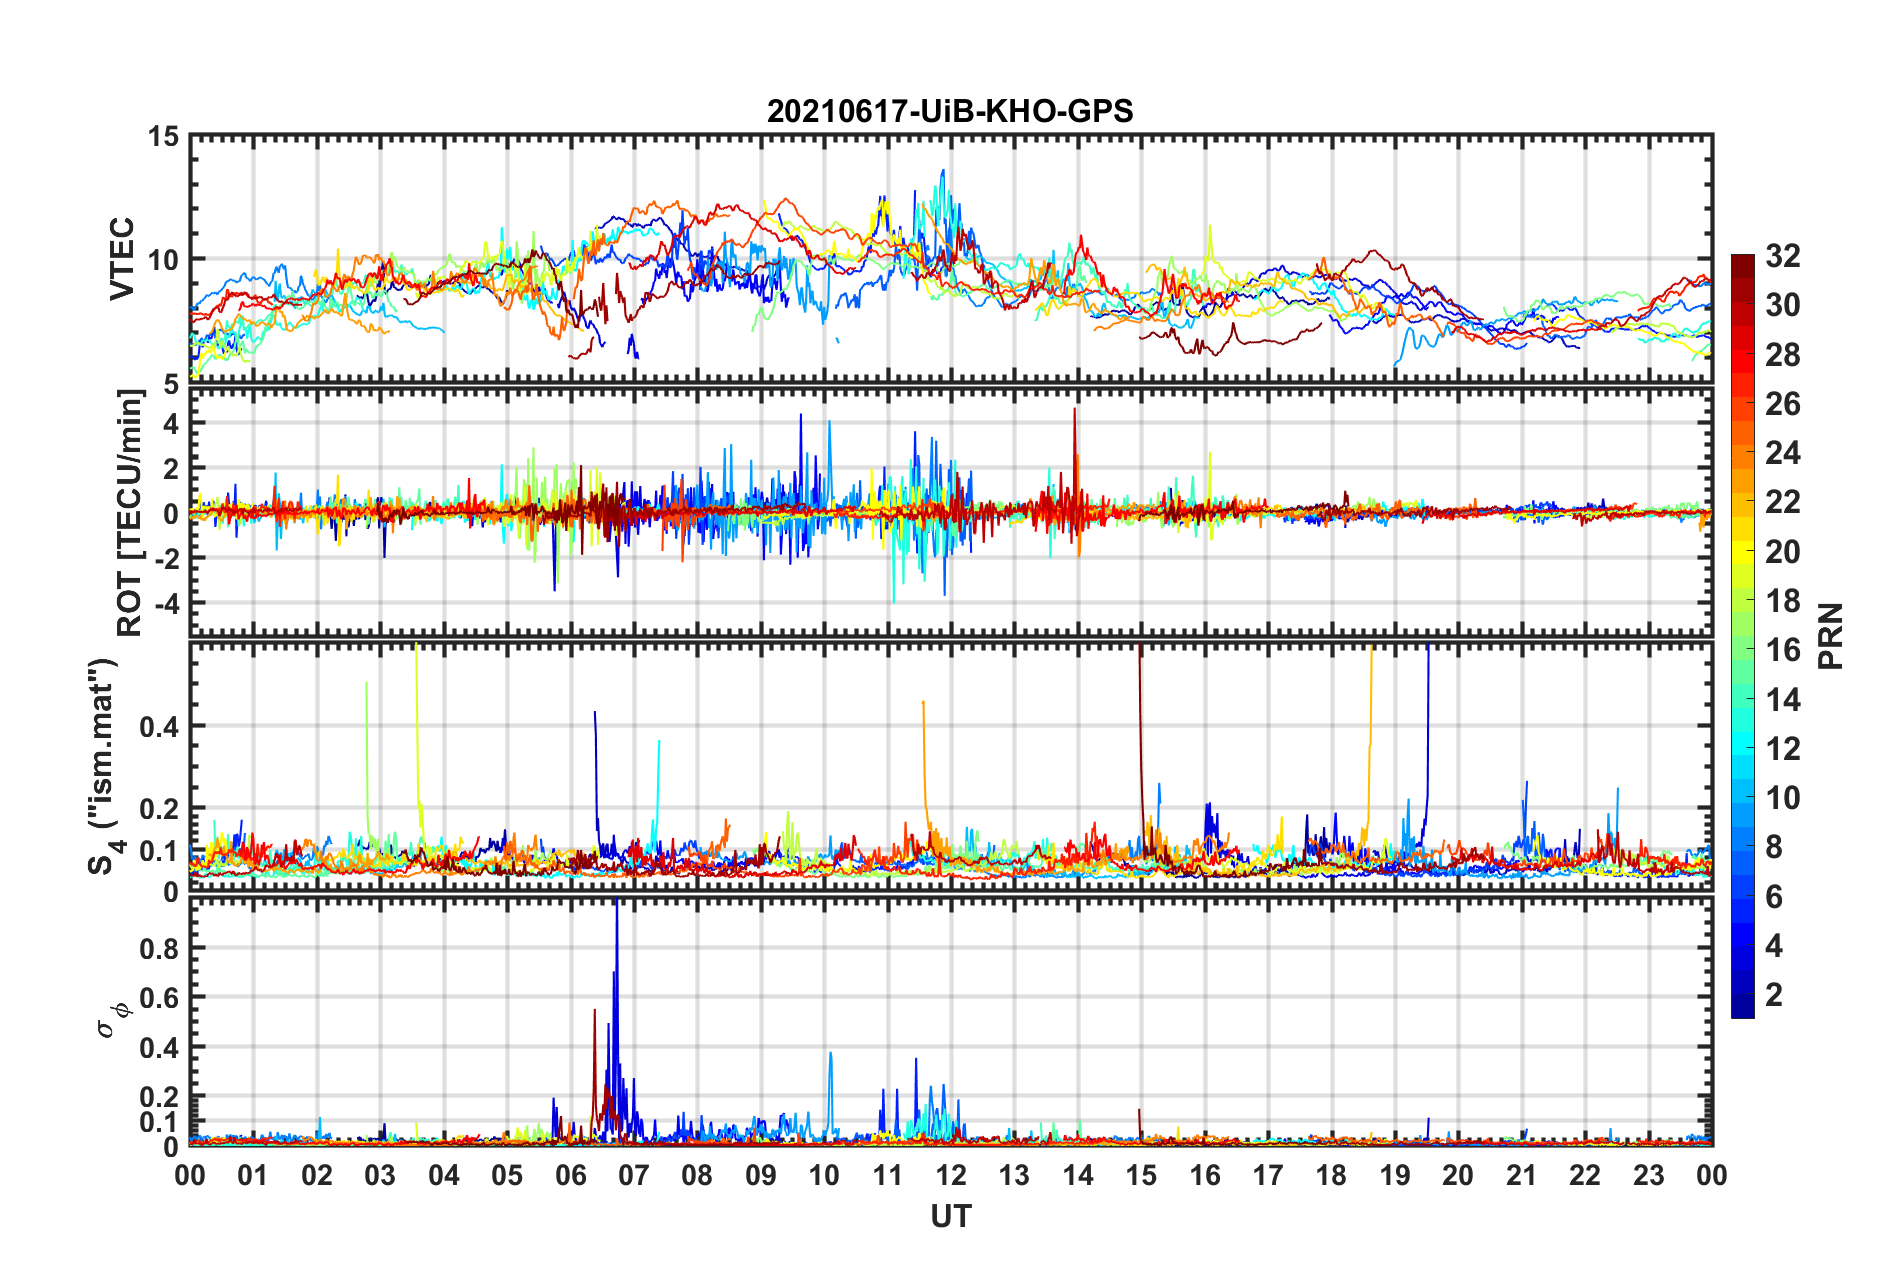
Task: Click the "UT" x-axis label
Action: (x=950, y=1216)
